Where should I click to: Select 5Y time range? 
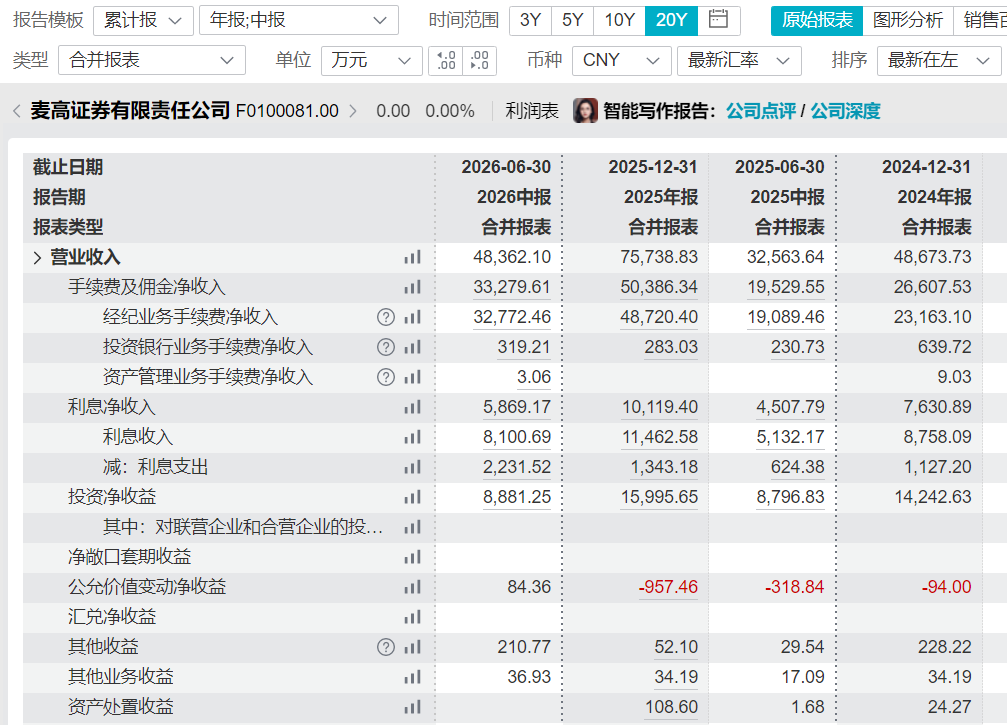click(572, 20)
